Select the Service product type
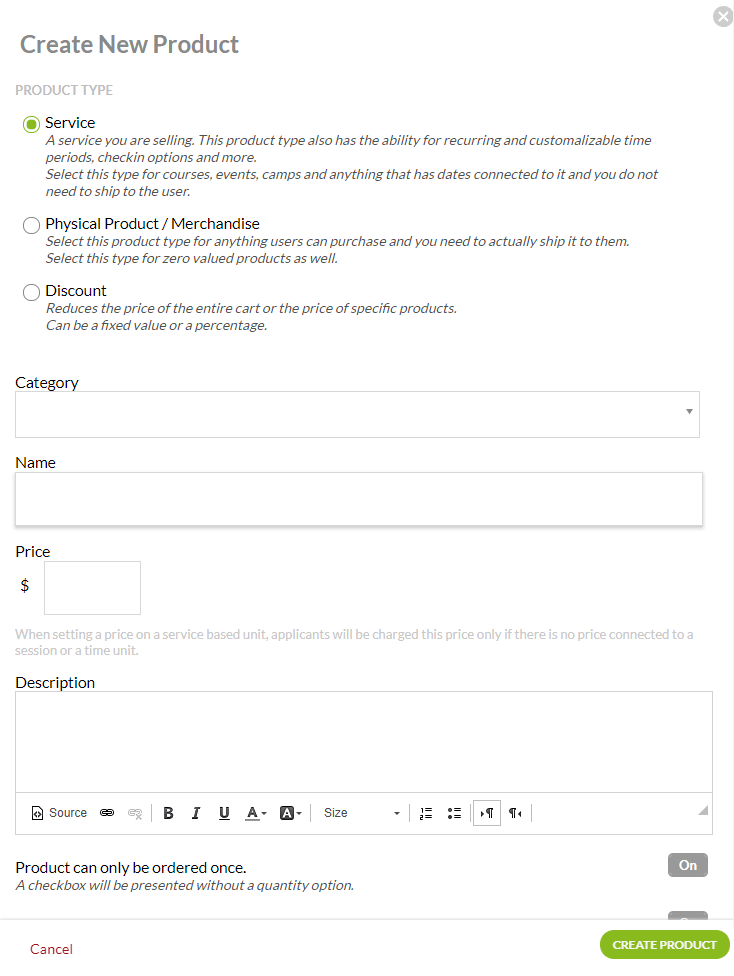The height and width of the screenshot is (976, 734). click(x=31, y=124)
